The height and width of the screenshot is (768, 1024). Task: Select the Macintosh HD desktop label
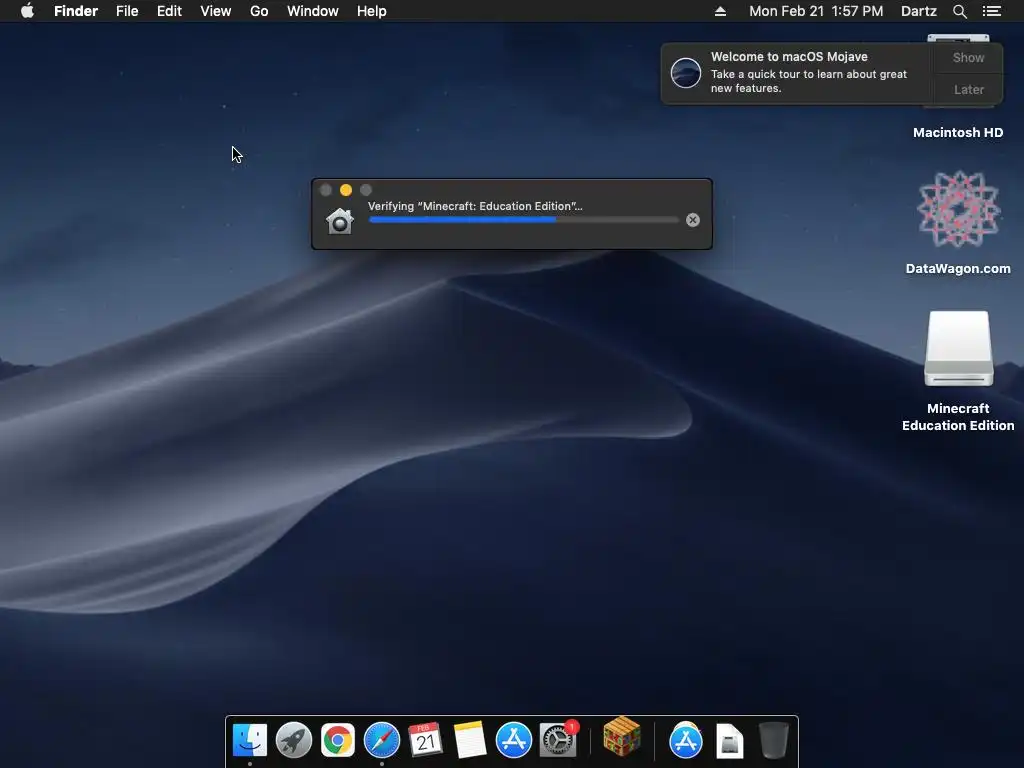pyautogui.click(x=957, y=133)
